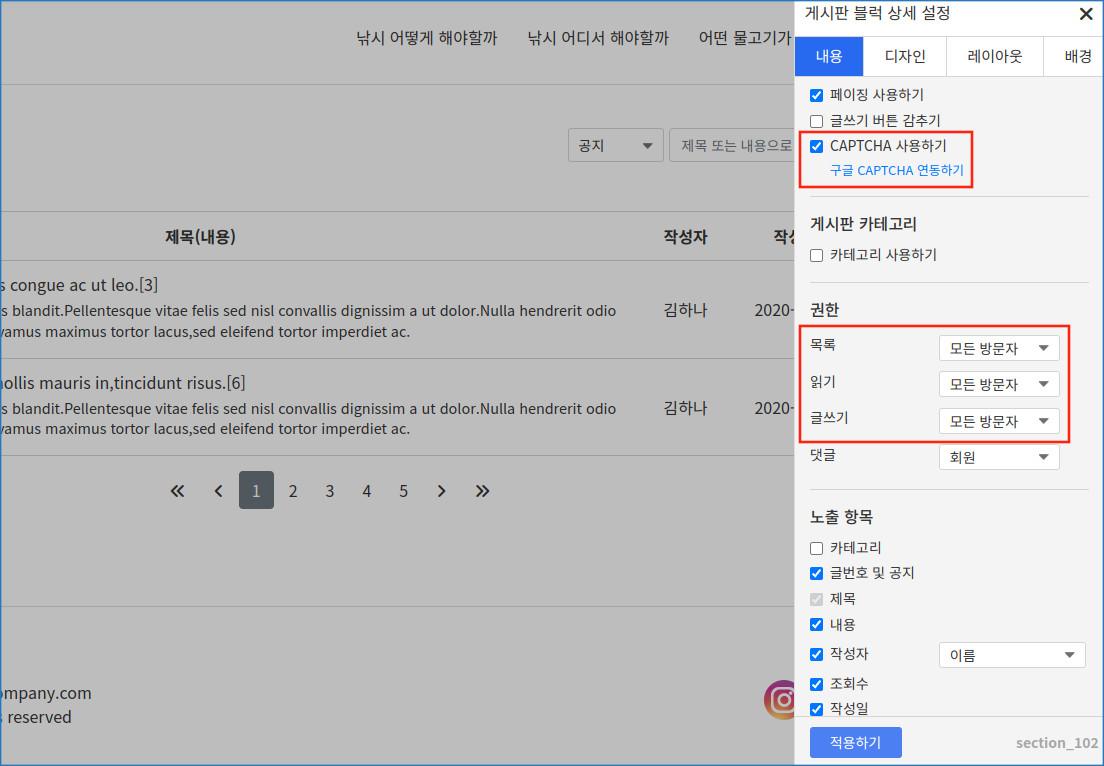Close the 게시판 블럭 상세 설정 panel

[x=1085, y=14]
